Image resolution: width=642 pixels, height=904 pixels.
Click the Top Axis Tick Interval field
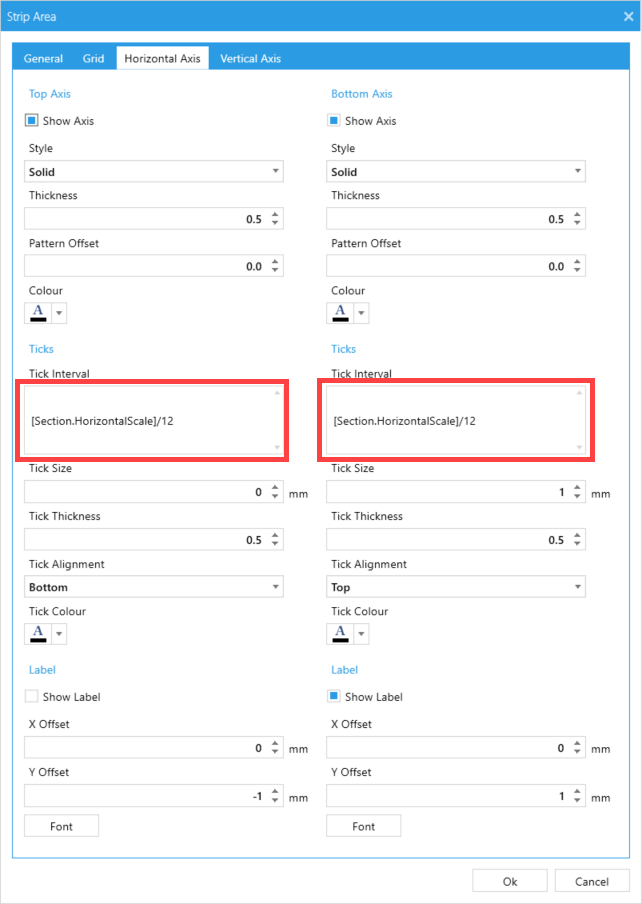point(154,421)
